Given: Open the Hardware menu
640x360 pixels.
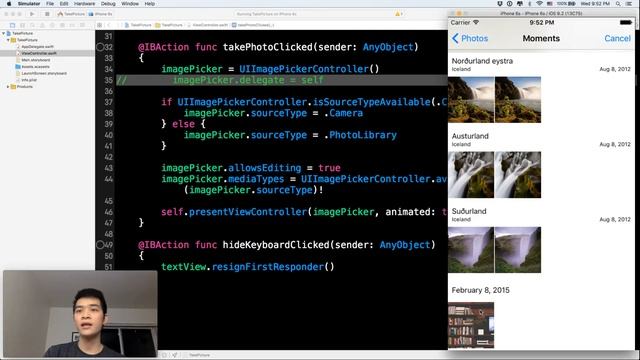Looking at the screenshot, I should [84, 4].
